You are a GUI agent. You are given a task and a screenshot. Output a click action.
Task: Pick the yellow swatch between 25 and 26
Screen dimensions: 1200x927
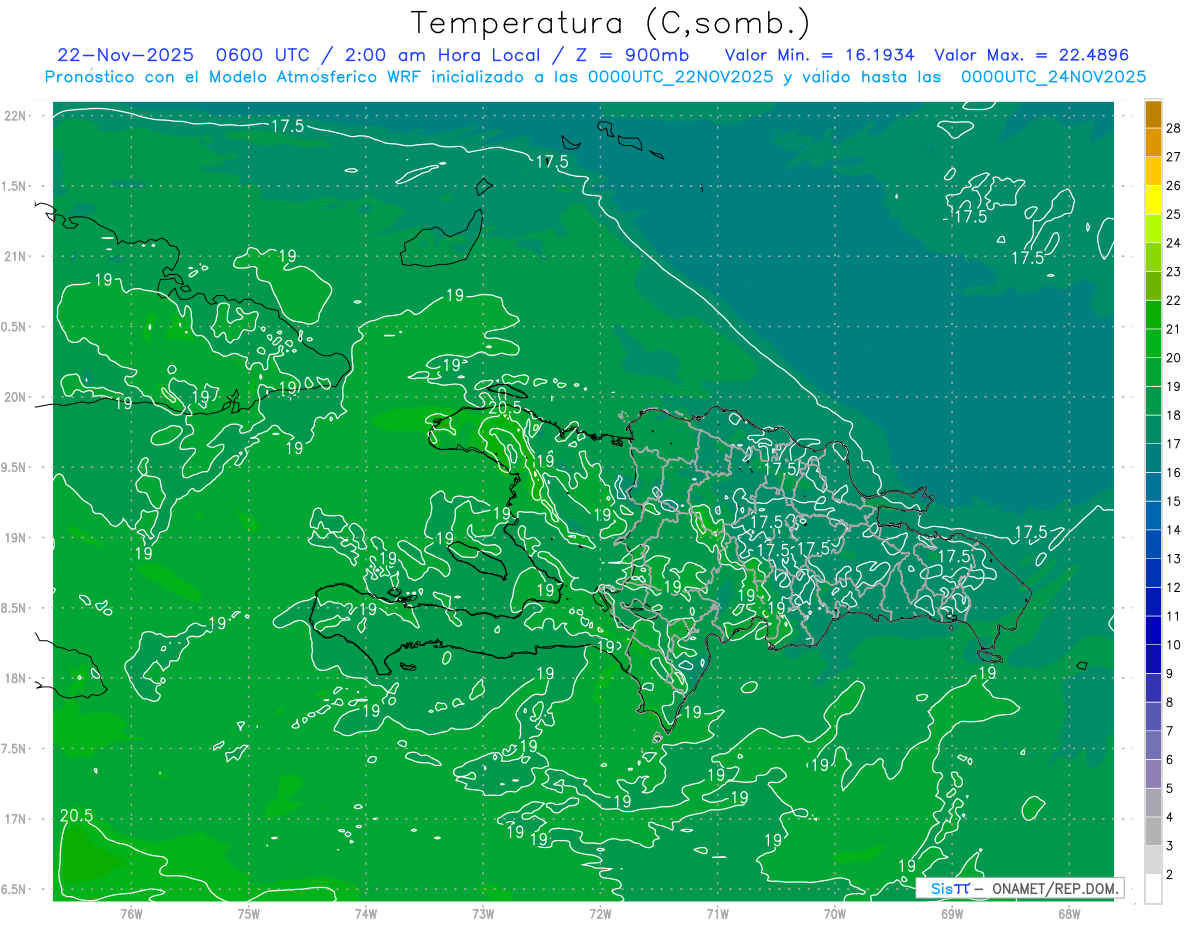coord(1154,199)
